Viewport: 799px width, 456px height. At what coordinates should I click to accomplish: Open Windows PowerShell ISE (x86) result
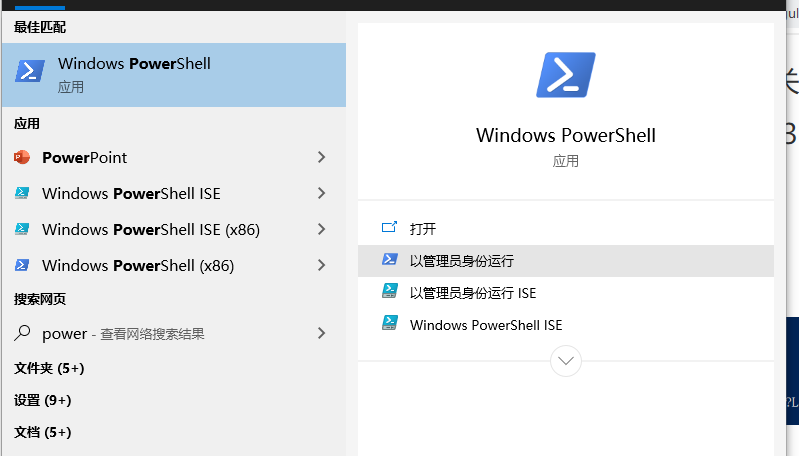pyautogui.click(x=174, y=229)
